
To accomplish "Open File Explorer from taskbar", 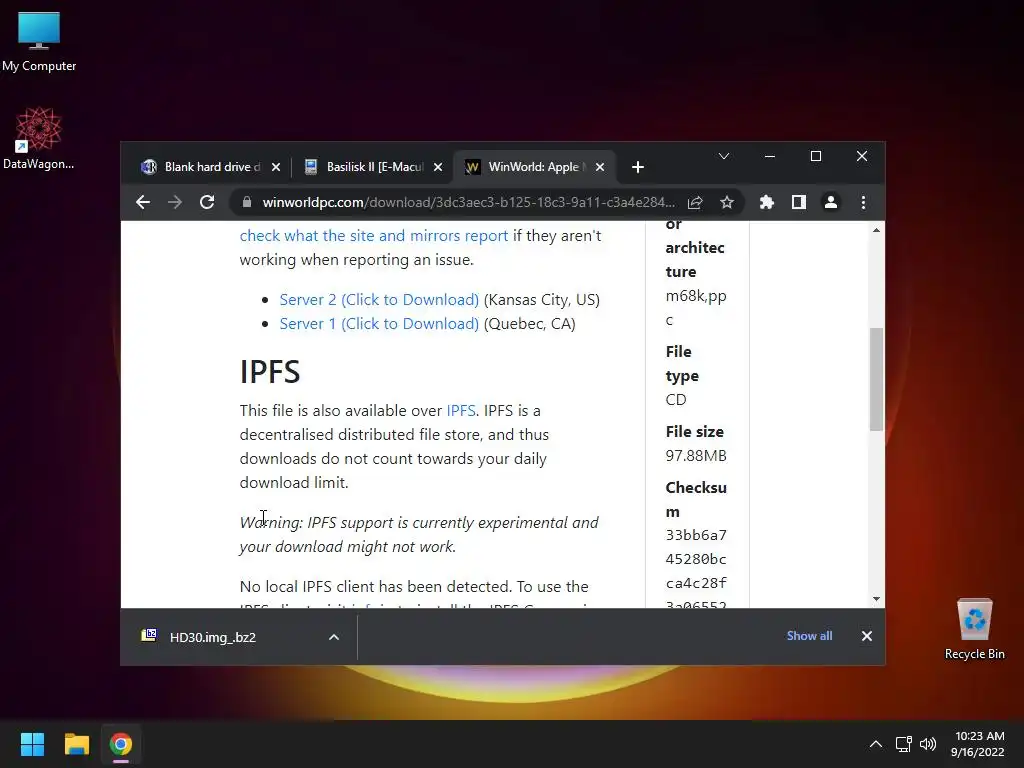I will (x=76, y=744).
